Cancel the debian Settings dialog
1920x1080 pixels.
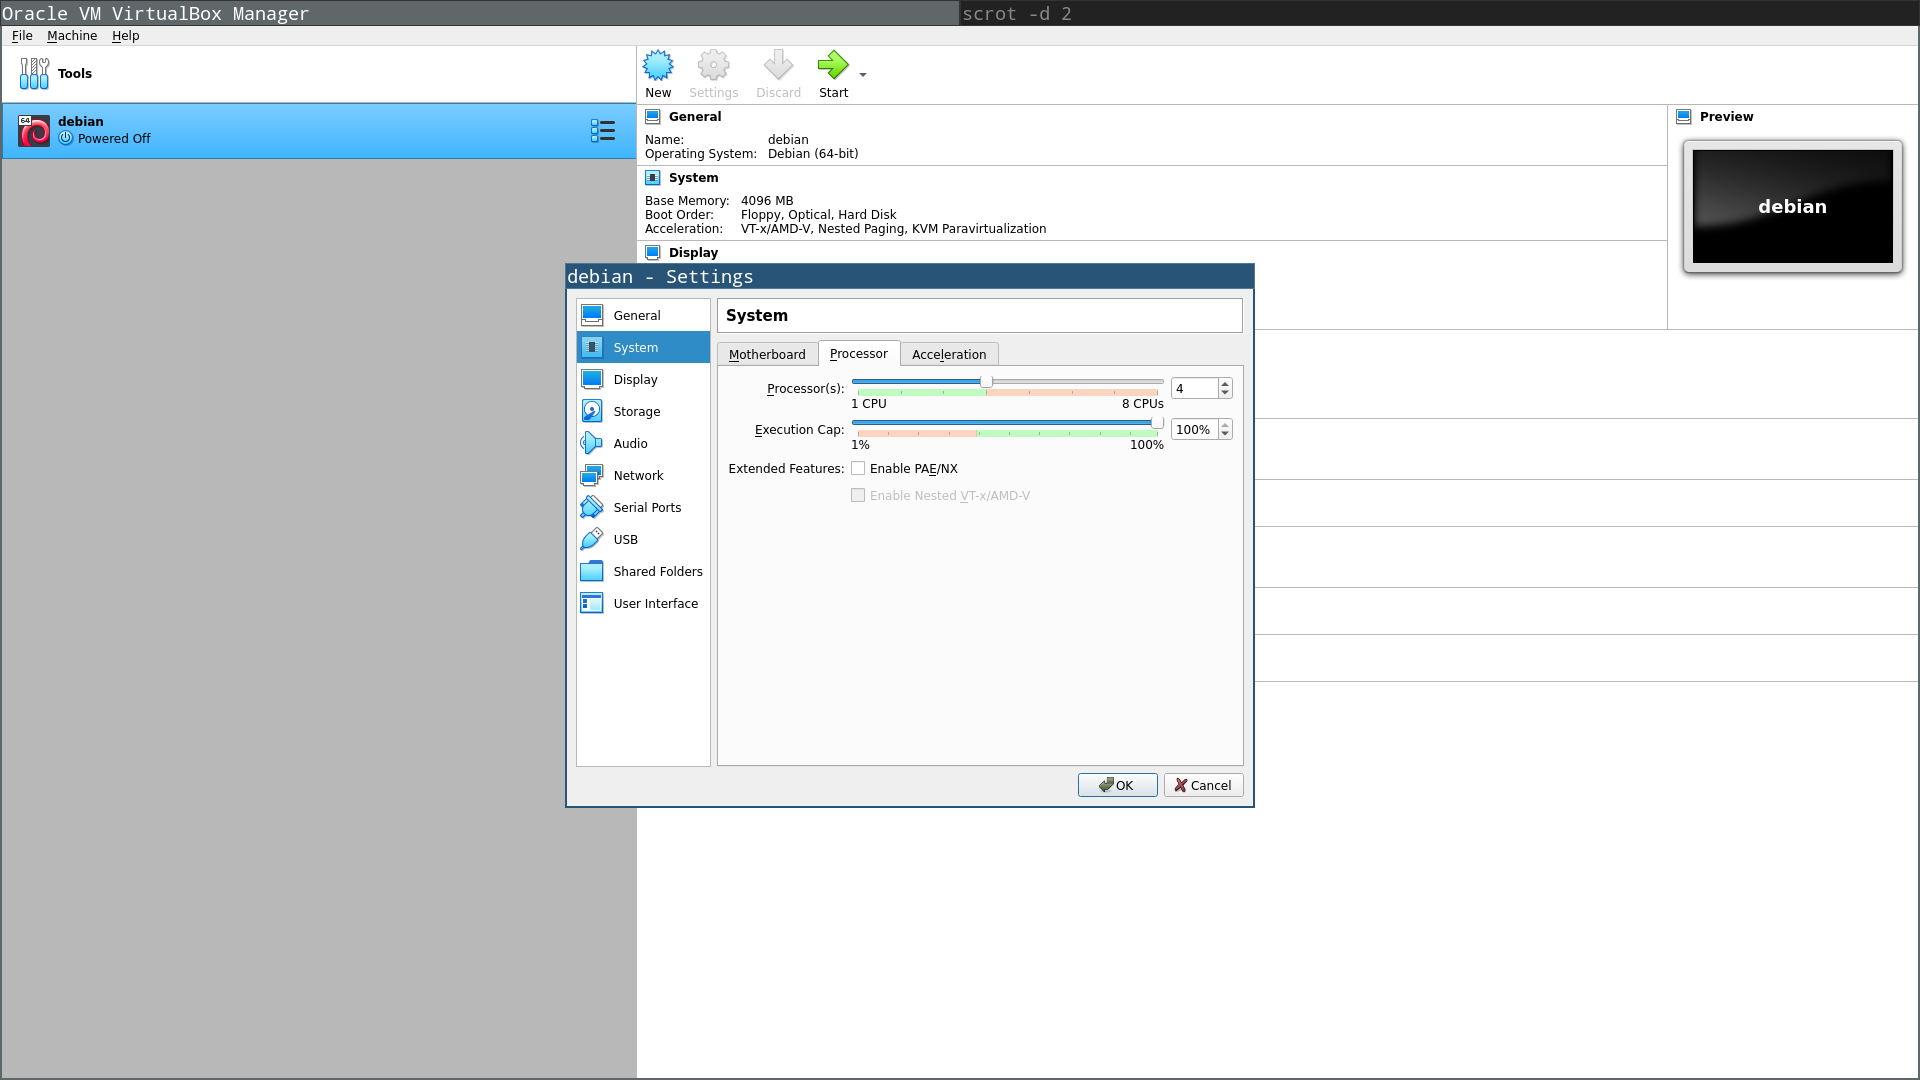1204,785
